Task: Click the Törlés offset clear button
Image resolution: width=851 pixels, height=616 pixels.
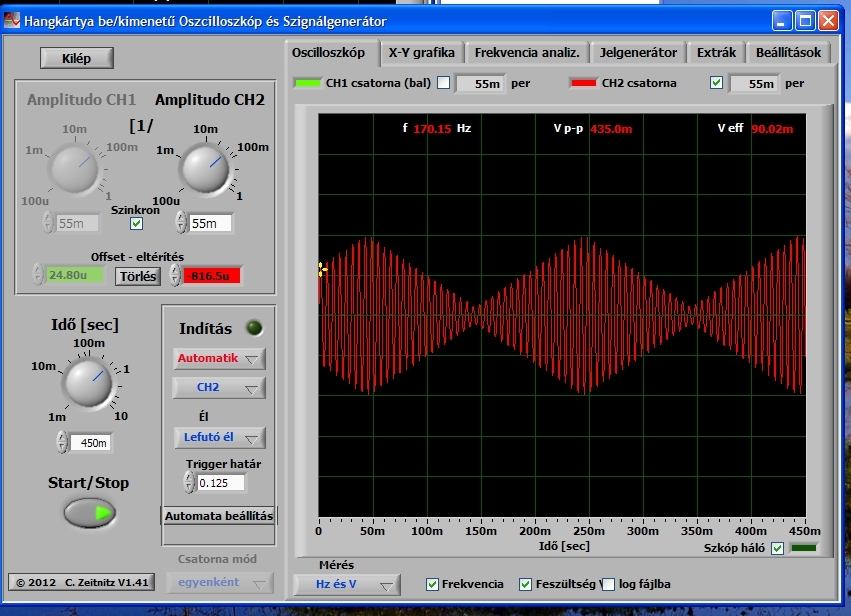Action: [x=138, y=276]
